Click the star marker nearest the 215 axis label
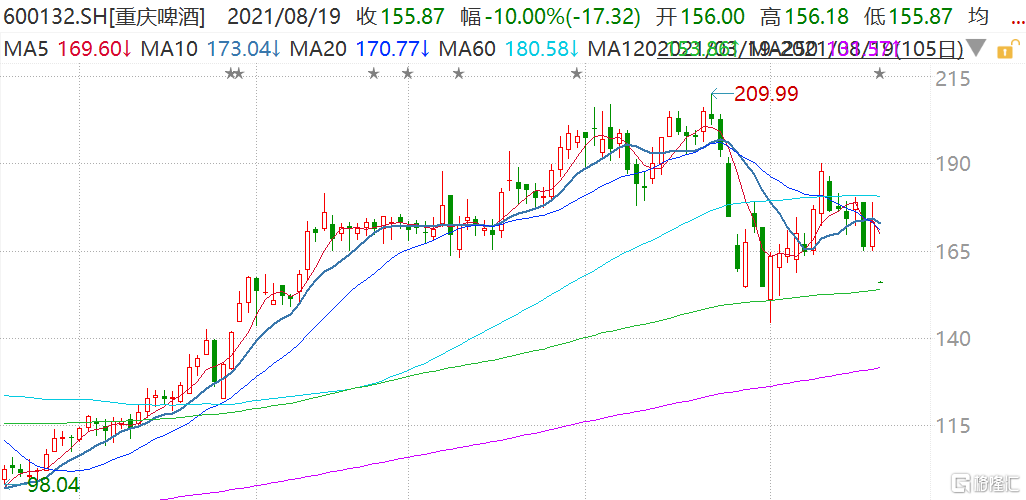Image resolution: width=1026 pixels, height=500 pixels. tap(880, 74)
